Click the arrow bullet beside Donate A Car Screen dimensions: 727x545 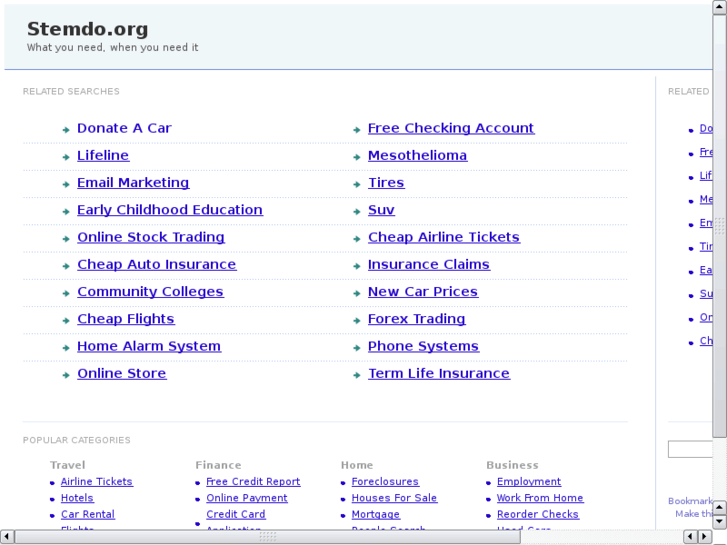coord(66,129)
